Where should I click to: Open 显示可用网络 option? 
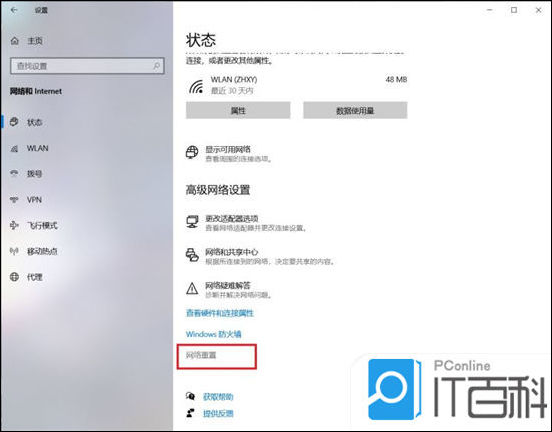click(229, 154)
